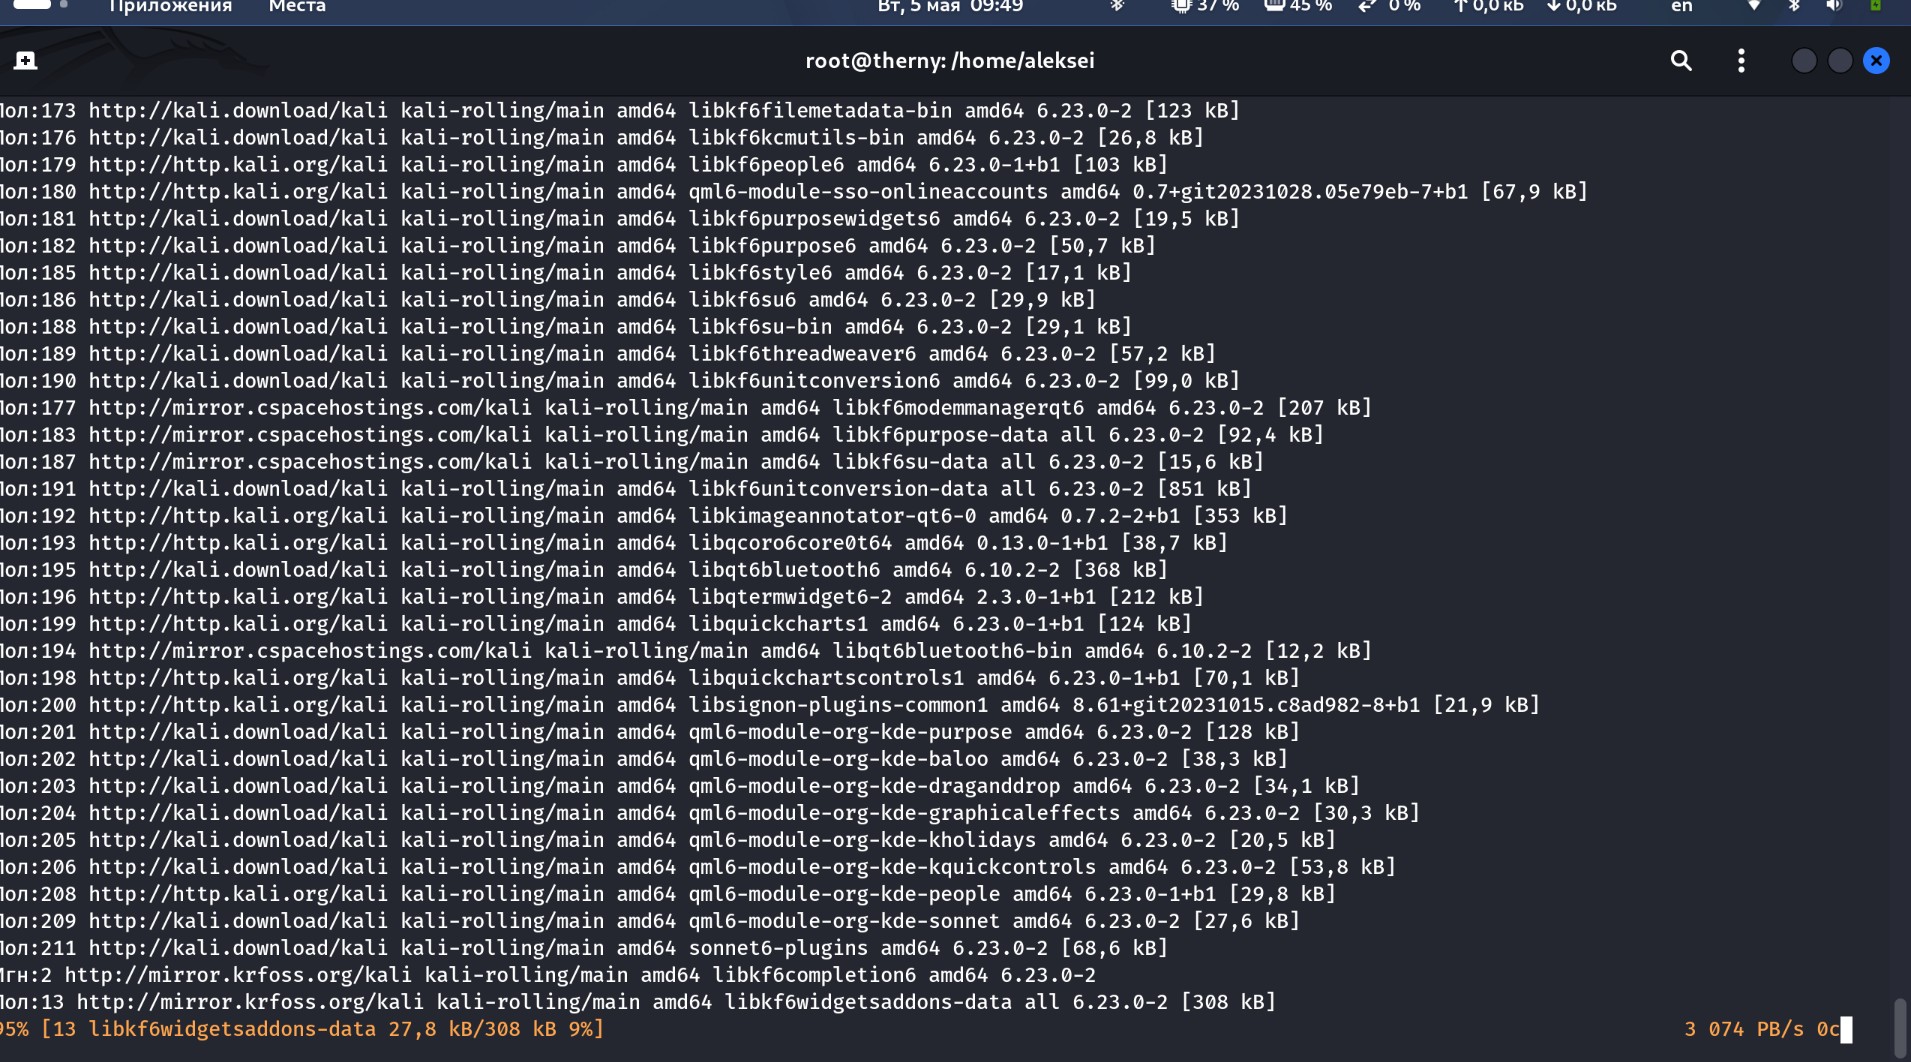Click the download speed text '3 074 PB/s'
1911x1062 pixels.
click(1744, 1029)
